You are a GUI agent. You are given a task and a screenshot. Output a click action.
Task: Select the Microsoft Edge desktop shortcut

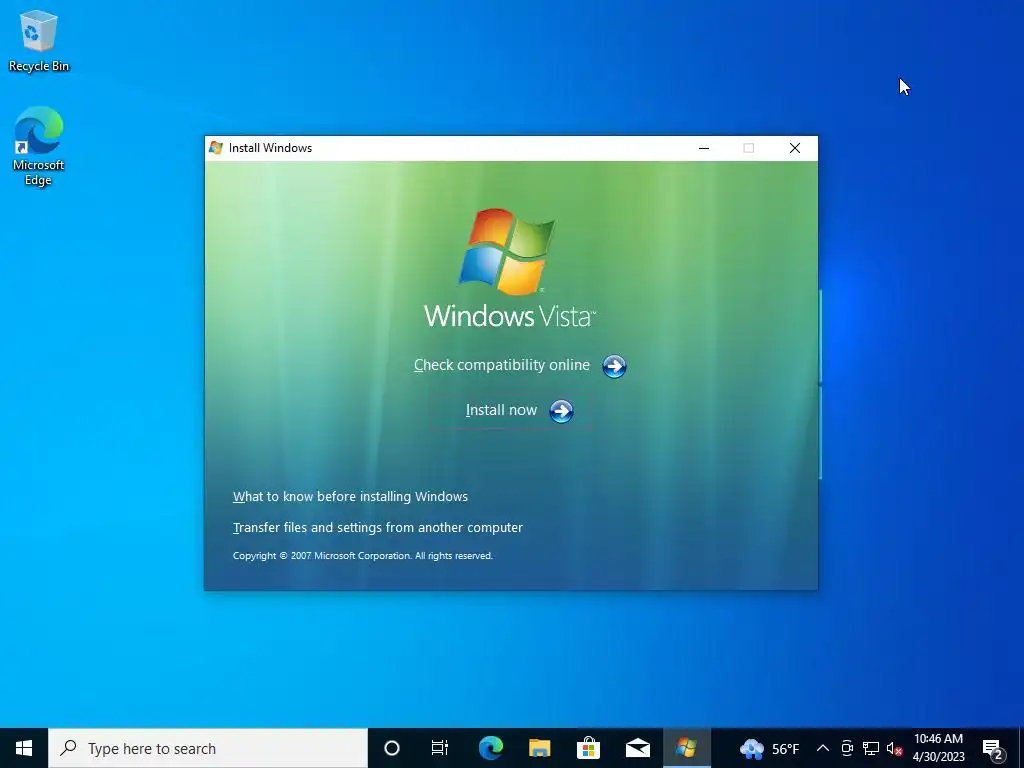(x=39, y=146)
